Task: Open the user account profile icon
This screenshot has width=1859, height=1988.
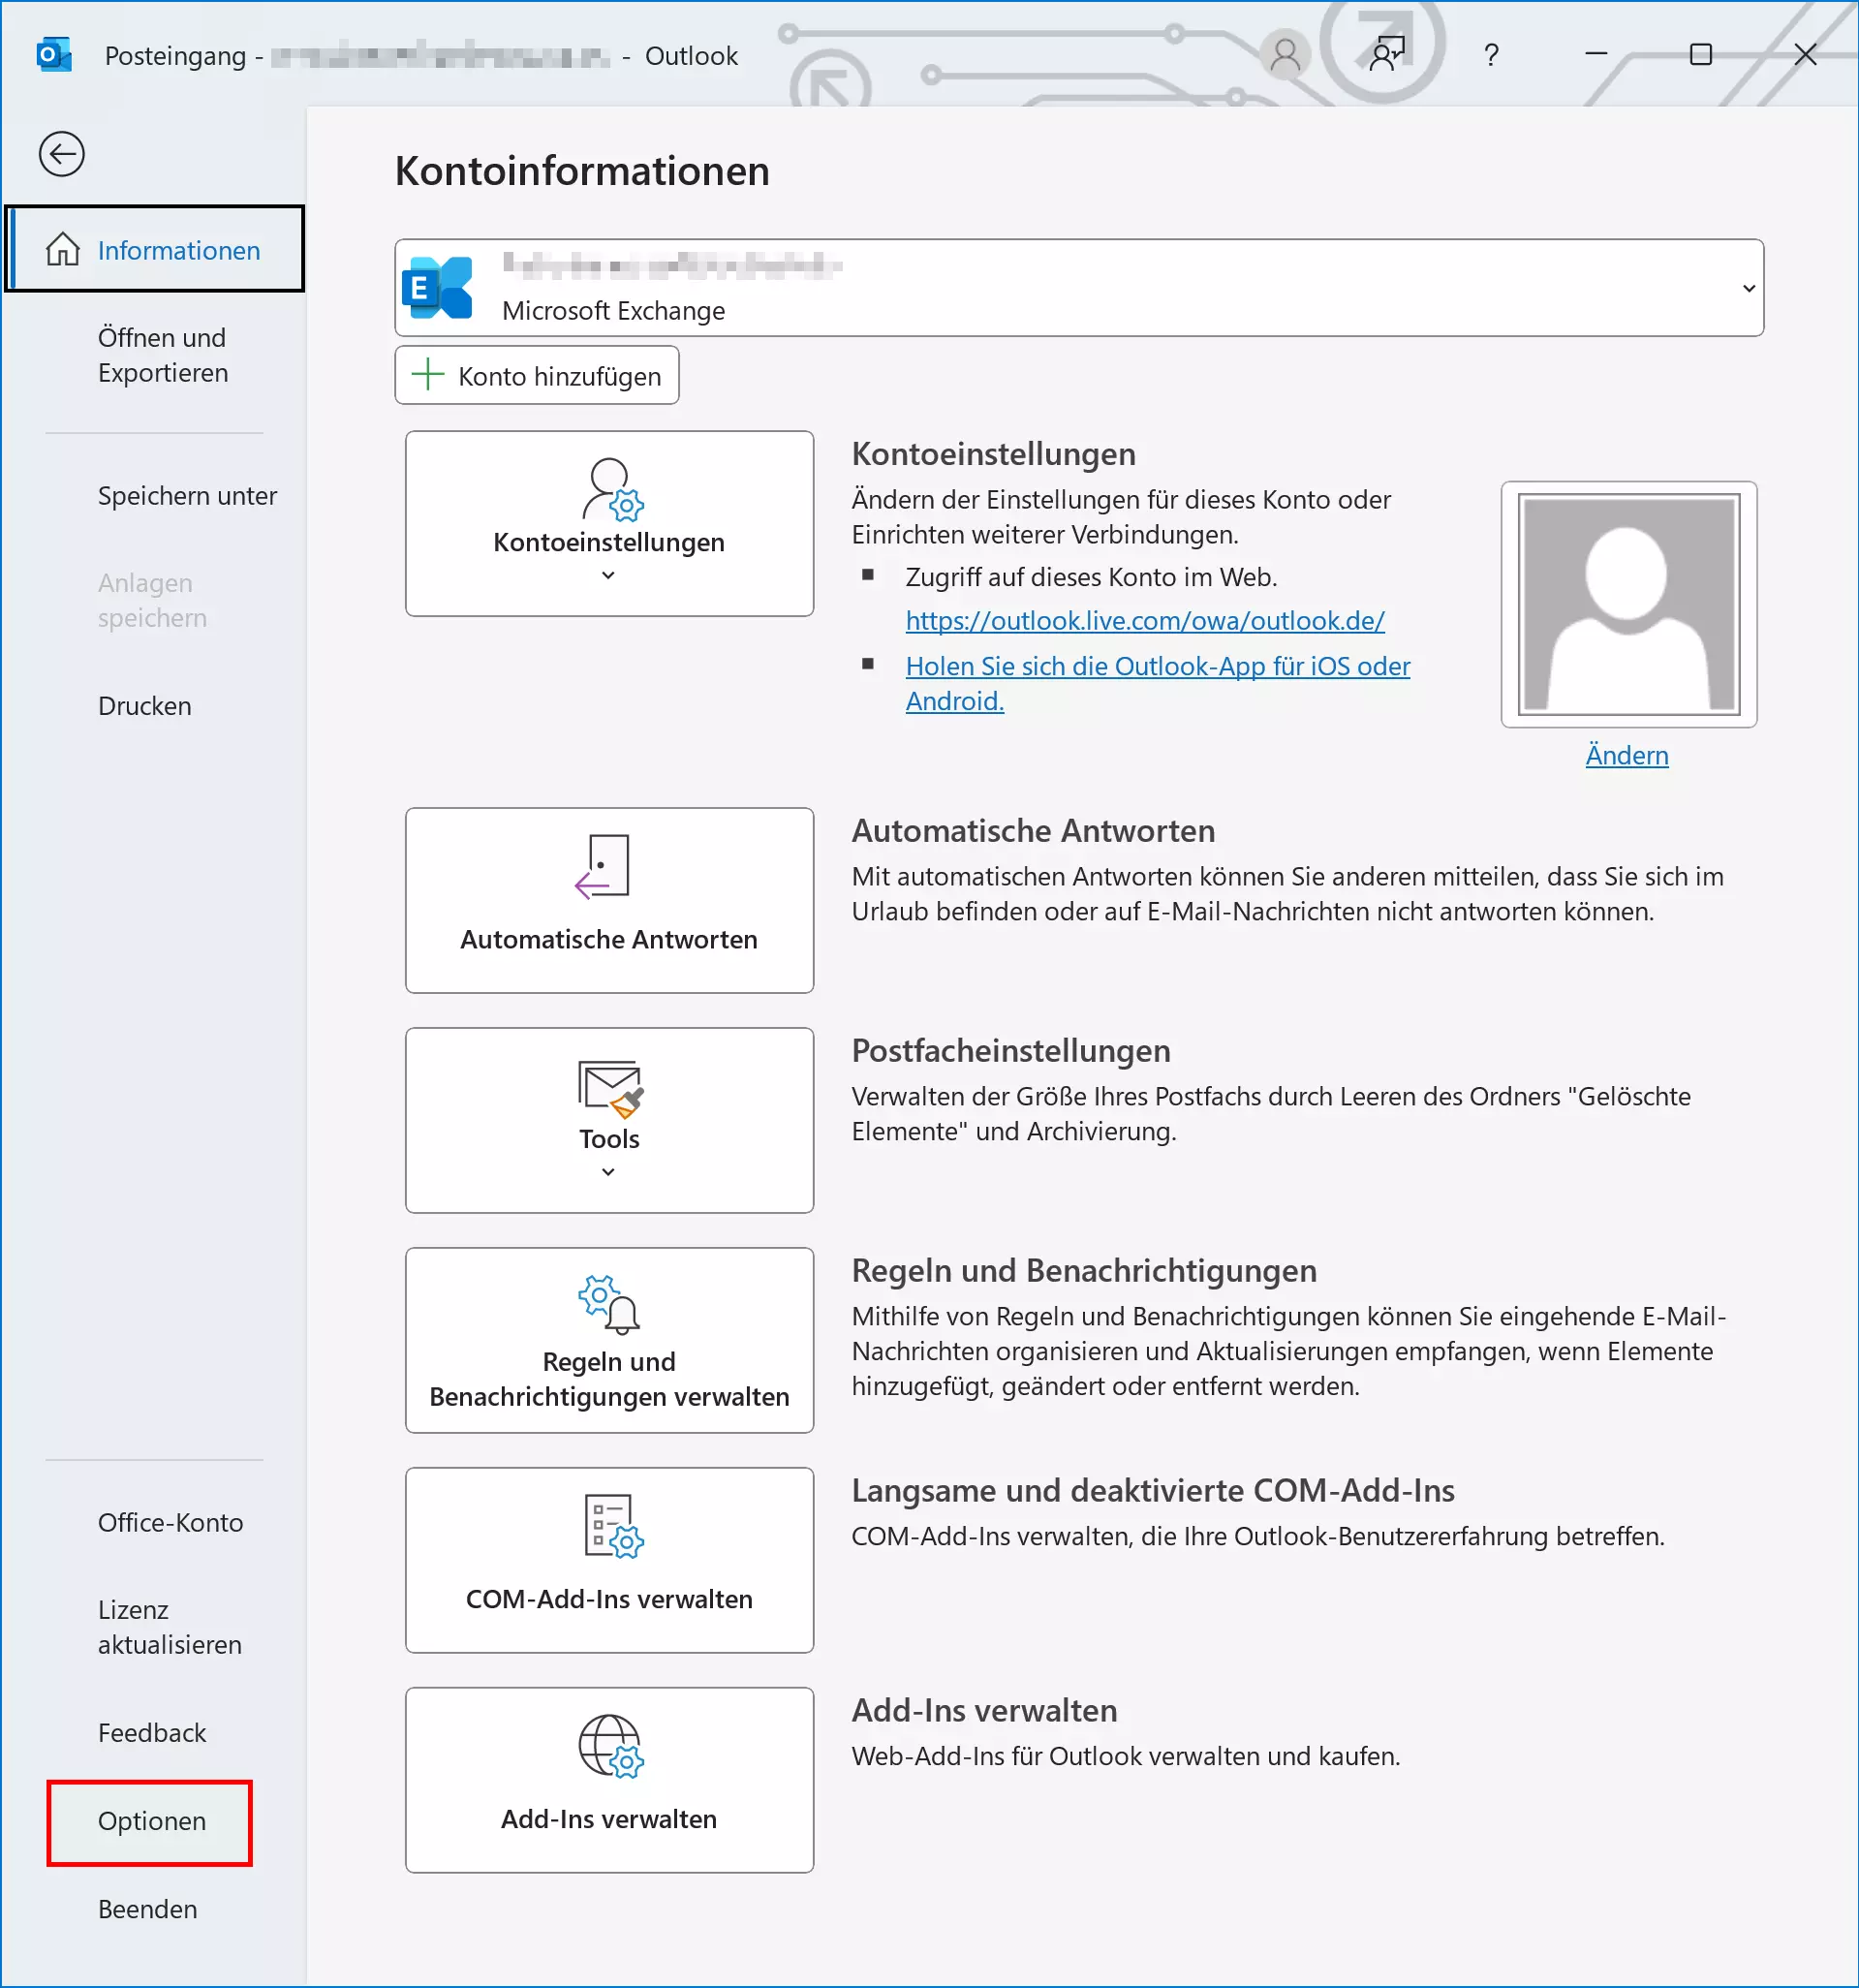Action: click(1284, 55)
